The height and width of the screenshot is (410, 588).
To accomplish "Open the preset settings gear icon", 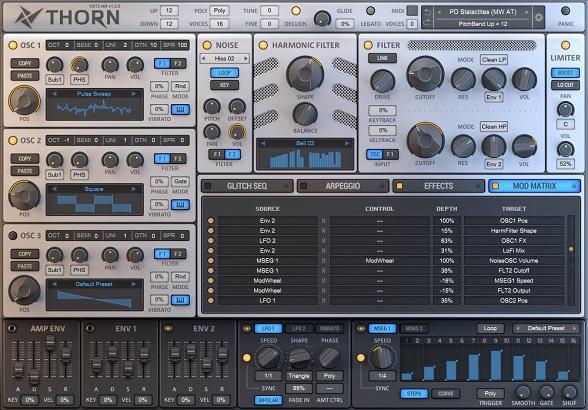I will 538,17.
